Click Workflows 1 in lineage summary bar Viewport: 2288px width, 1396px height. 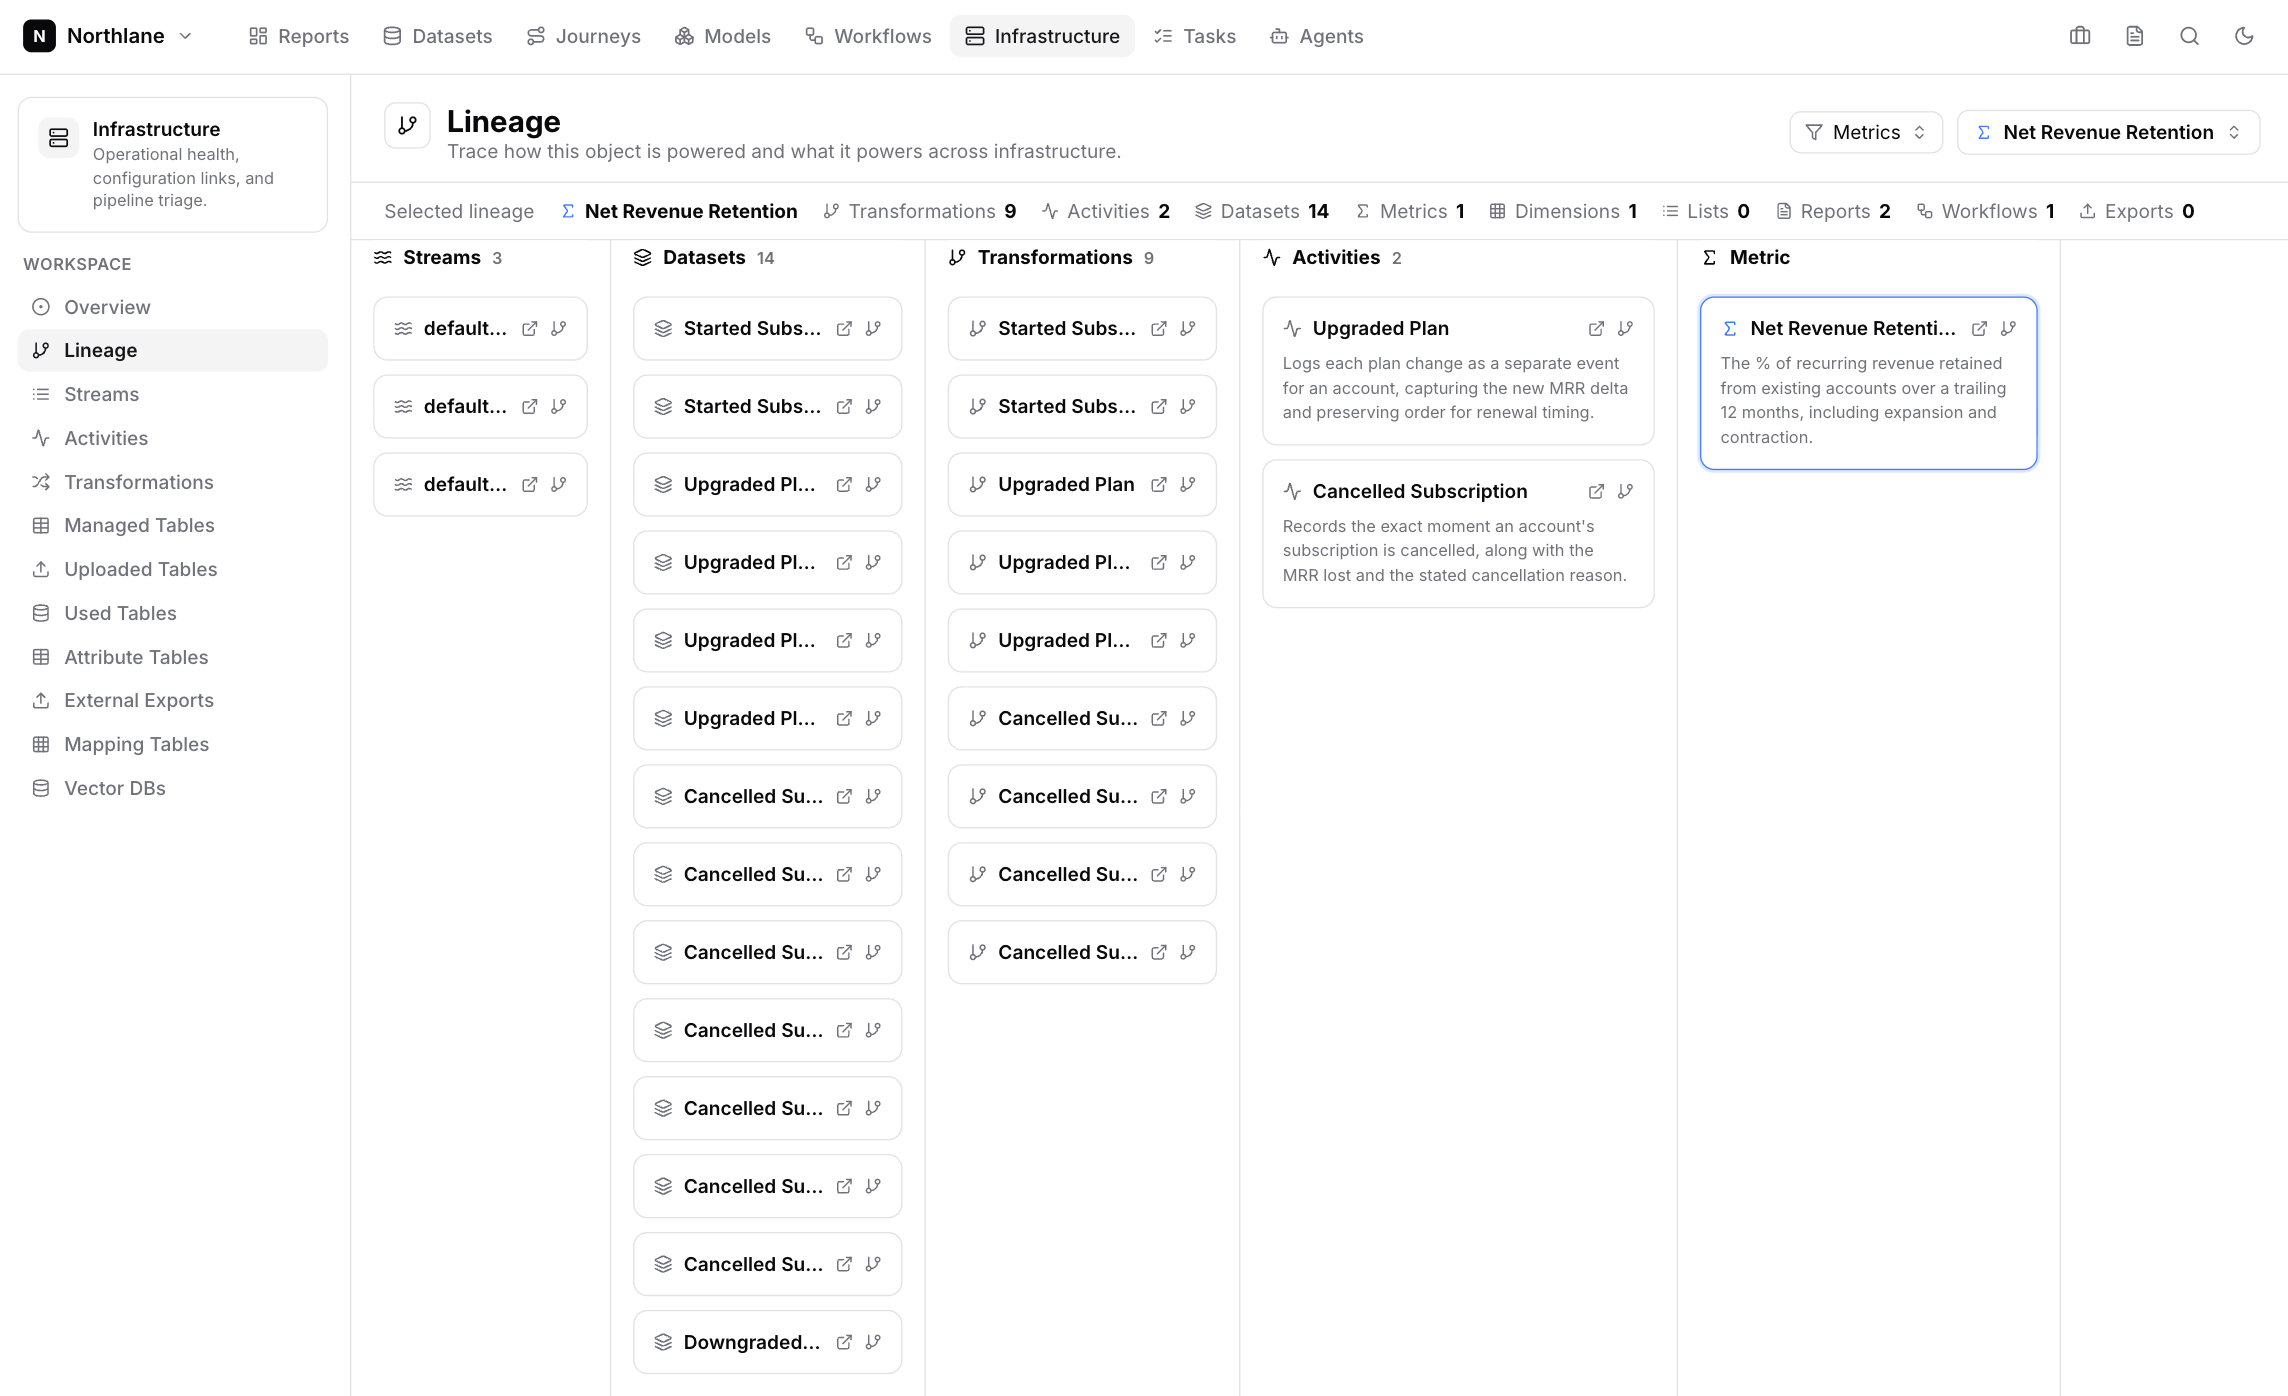click(1985, 211)
